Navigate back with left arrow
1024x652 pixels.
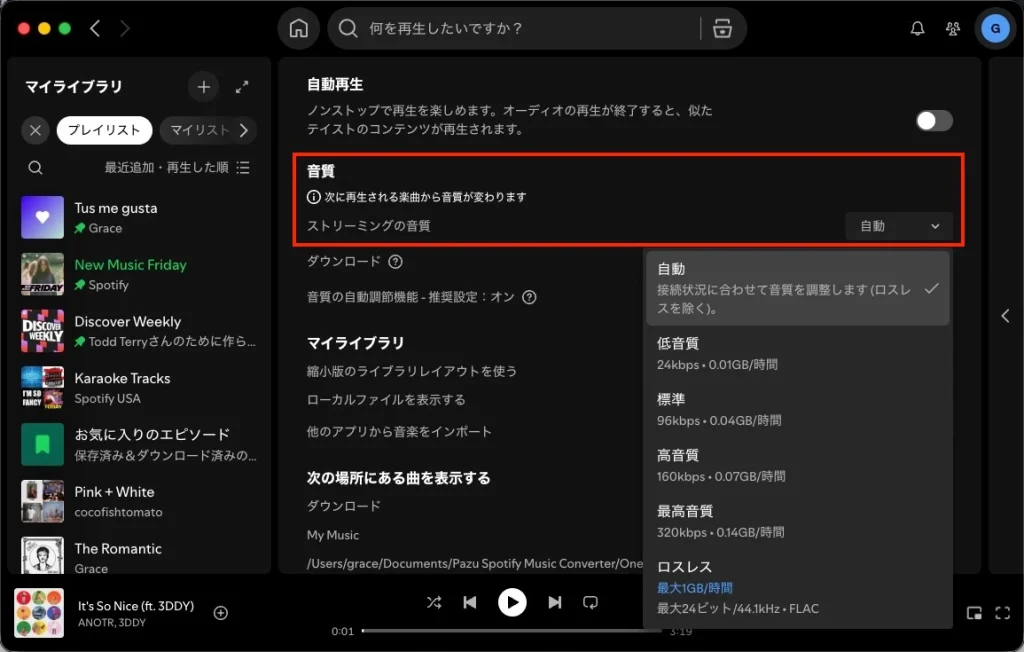point(95,28)
